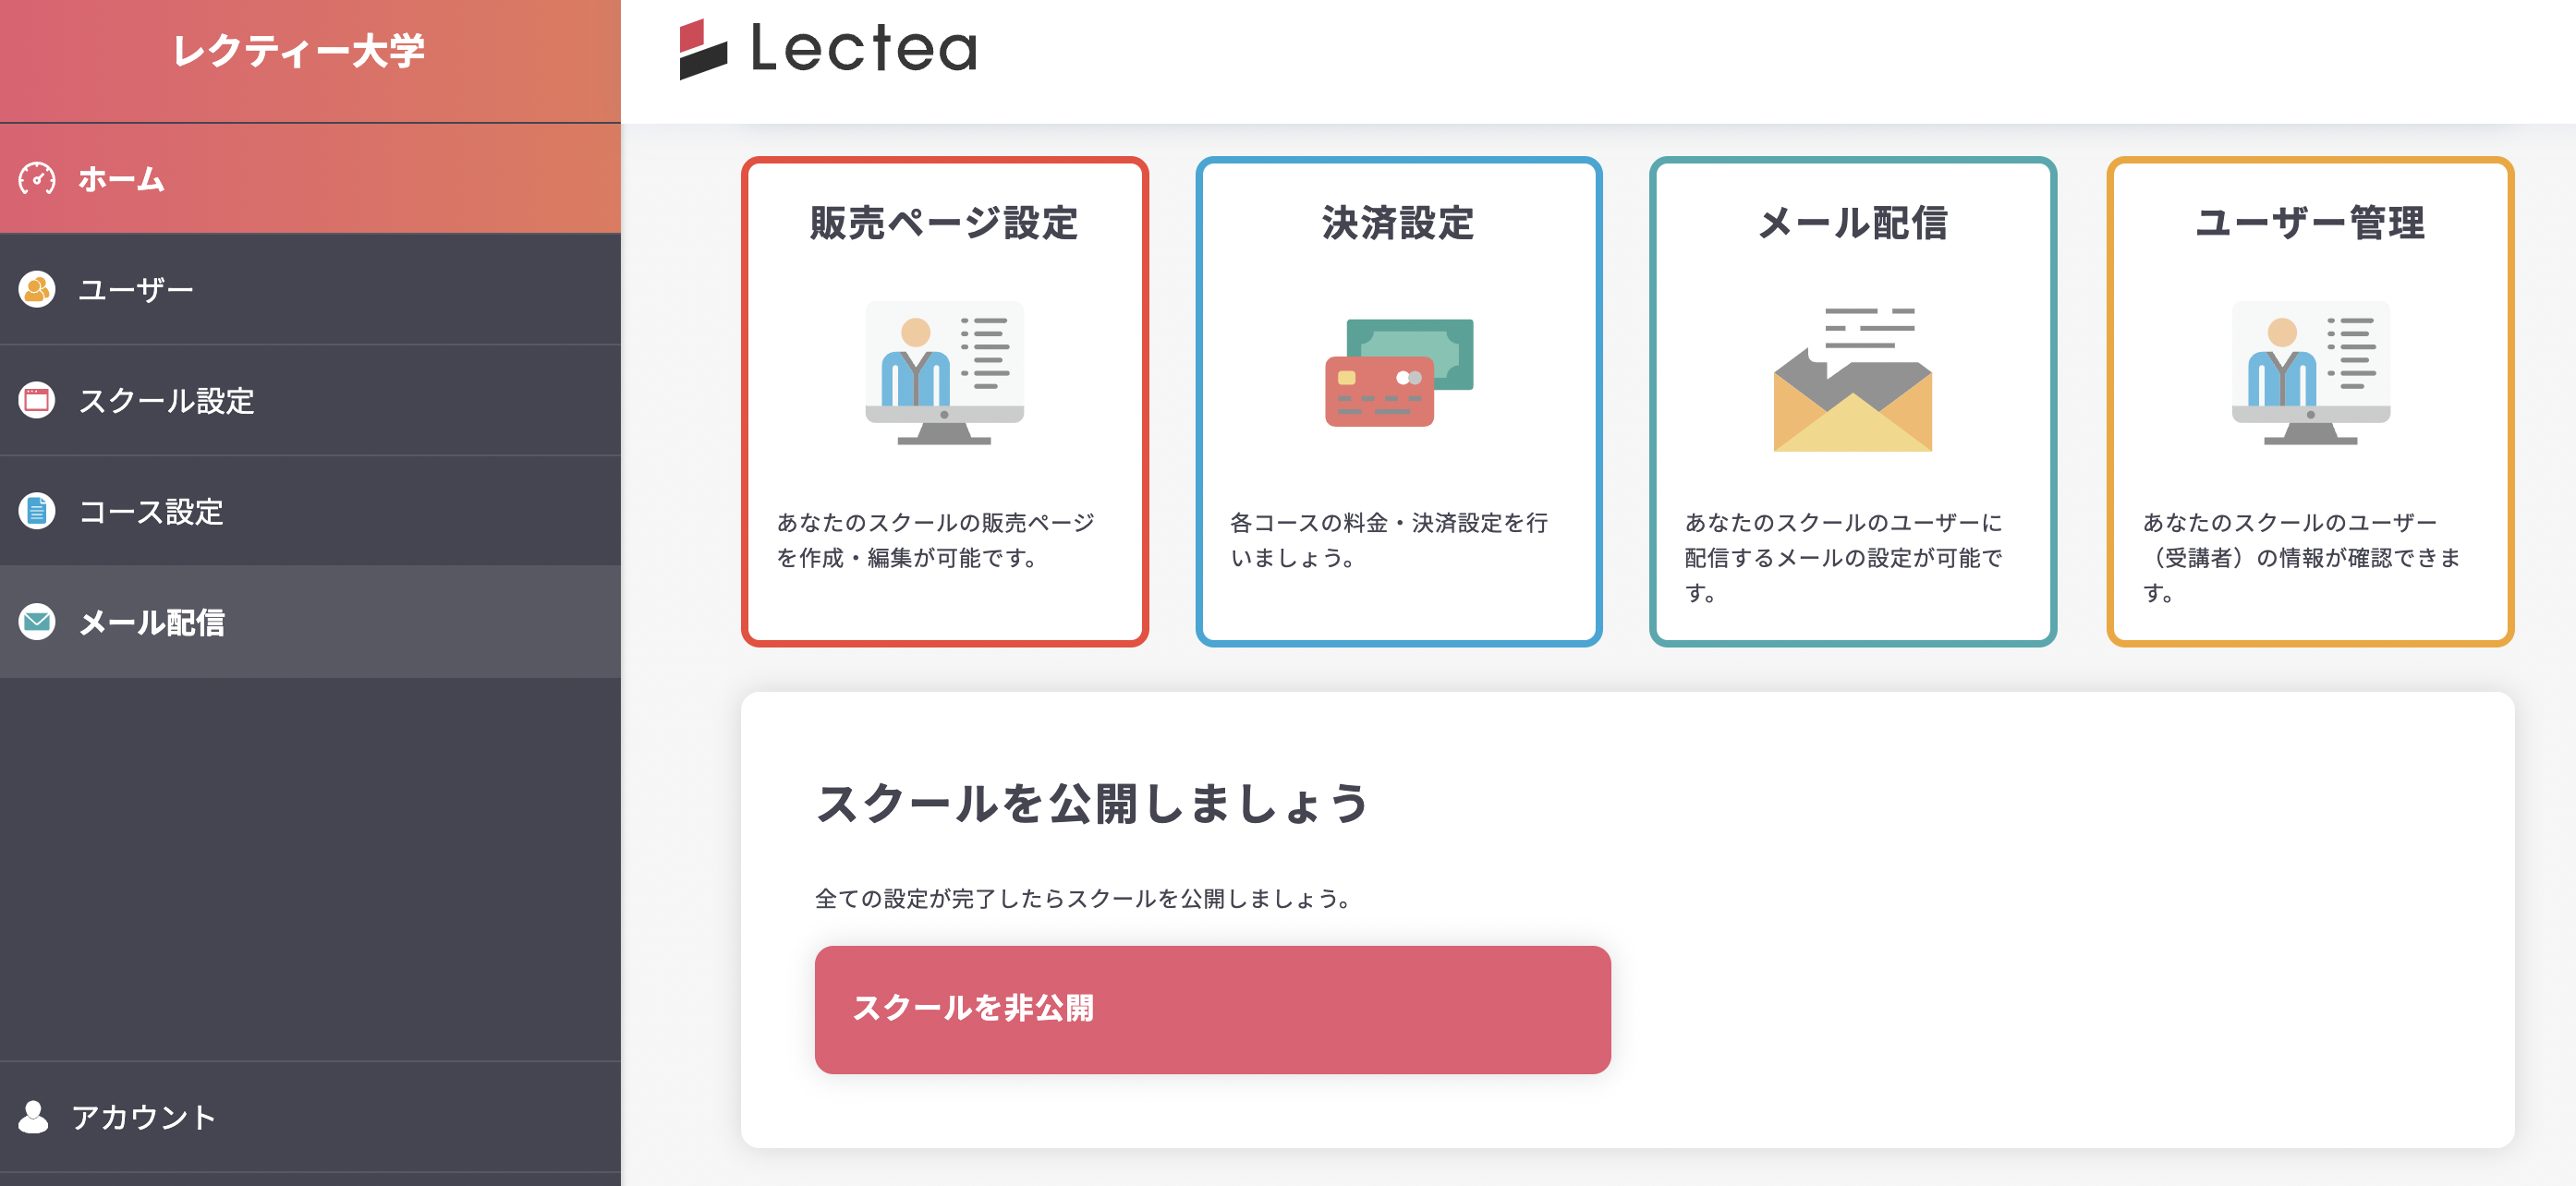Screen dimensions: 2576x1186
Task: Select コース設定 from sidebar menu
Action: 151,511
